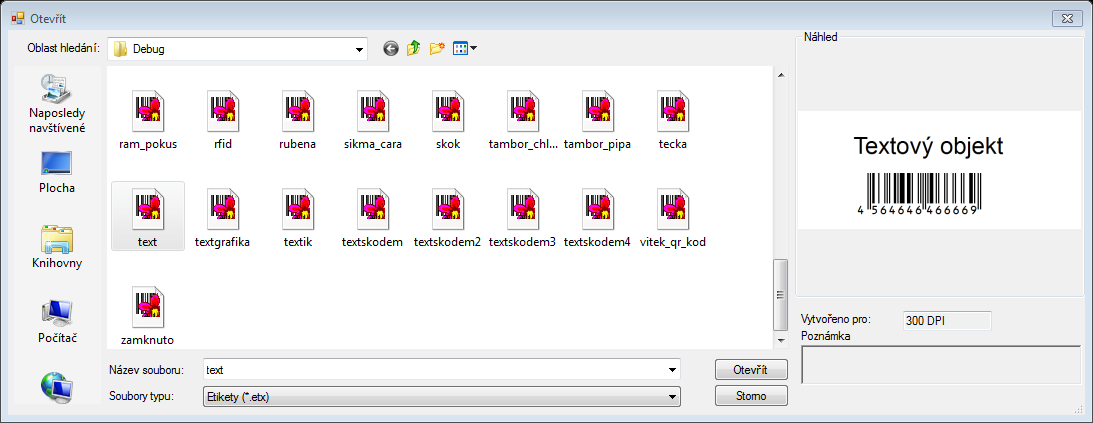Select the ram_pokus file icon

148,109
